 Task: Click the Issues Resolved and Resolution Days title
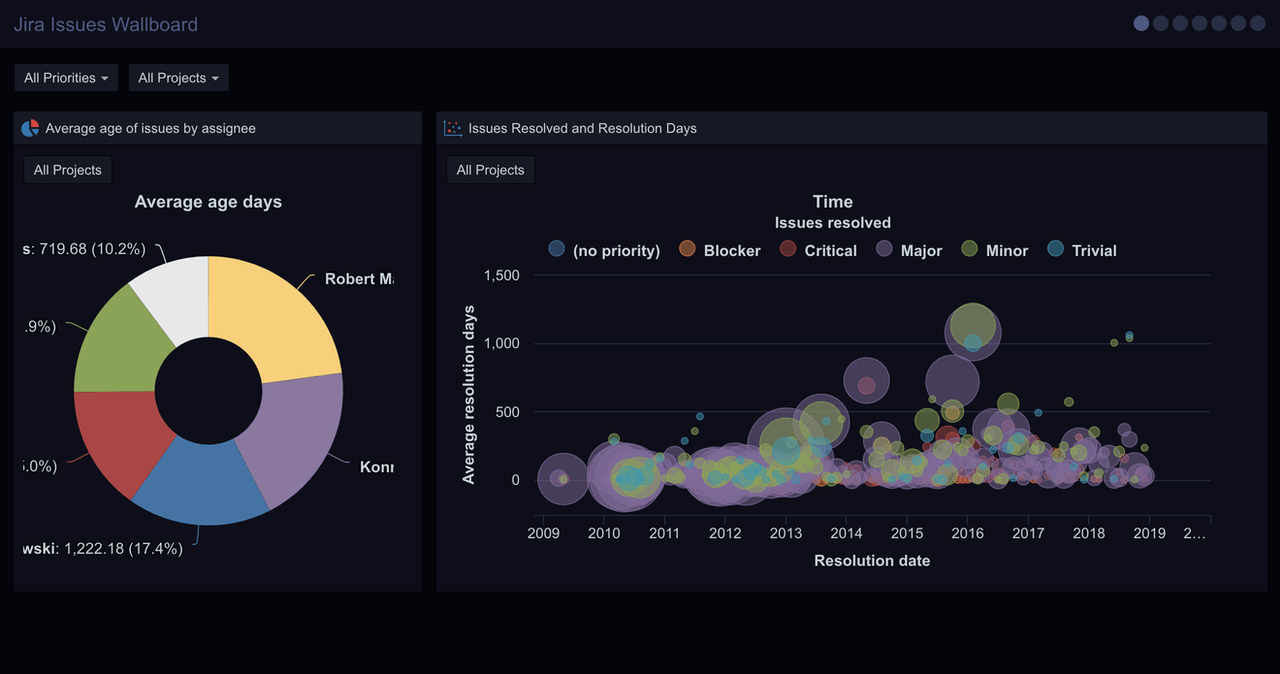582,128
